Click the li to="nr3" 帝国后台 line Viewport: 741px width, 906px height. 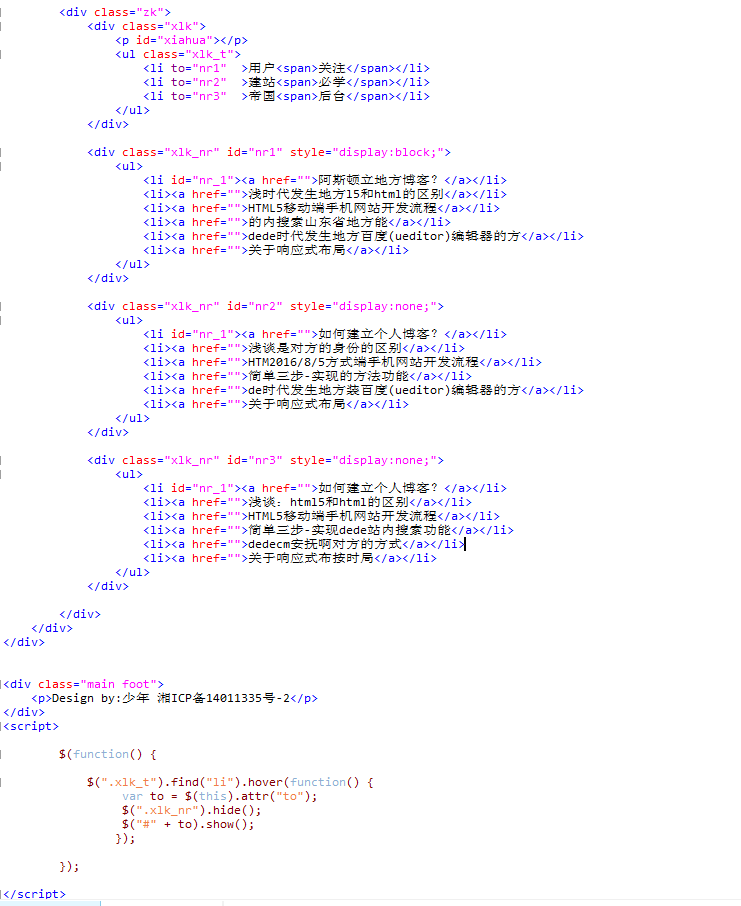pyautogui.click(x=287, y=96)
